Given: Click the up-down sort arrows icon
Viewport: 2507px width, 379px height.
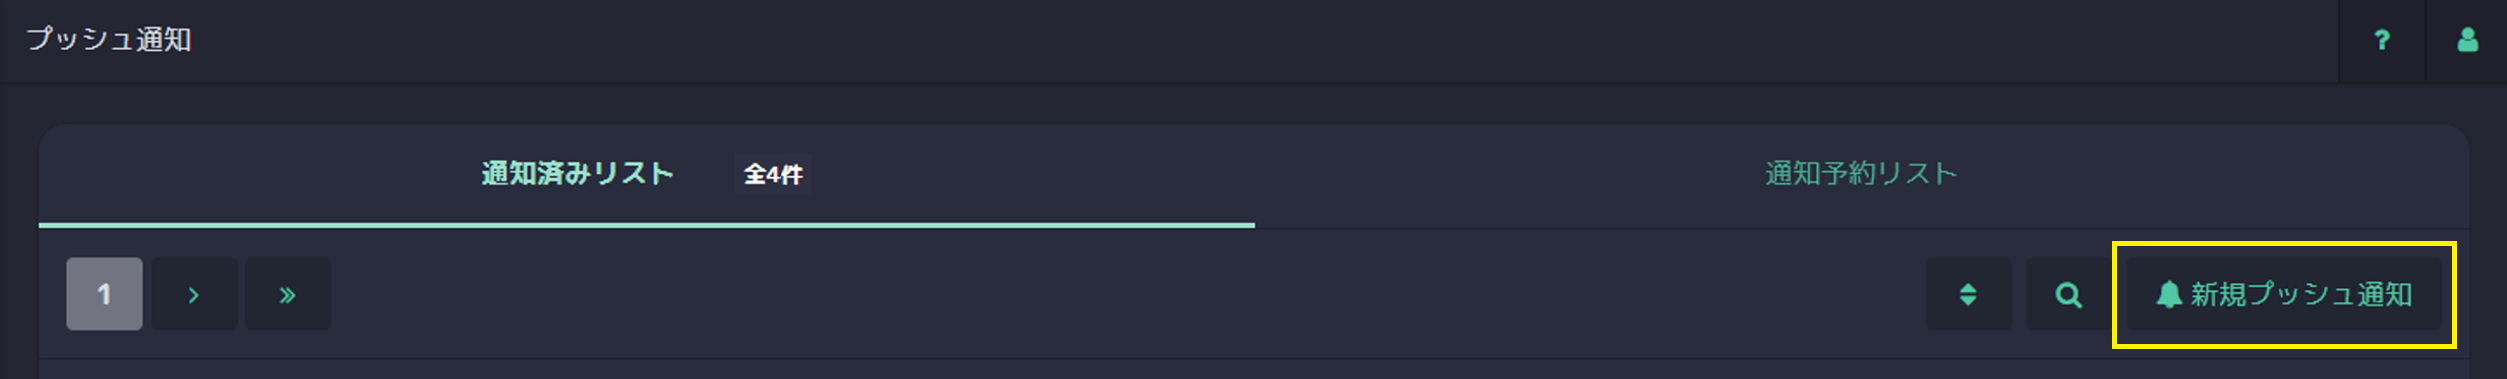Looking at the screenshot, I should tap(1968, 295).
